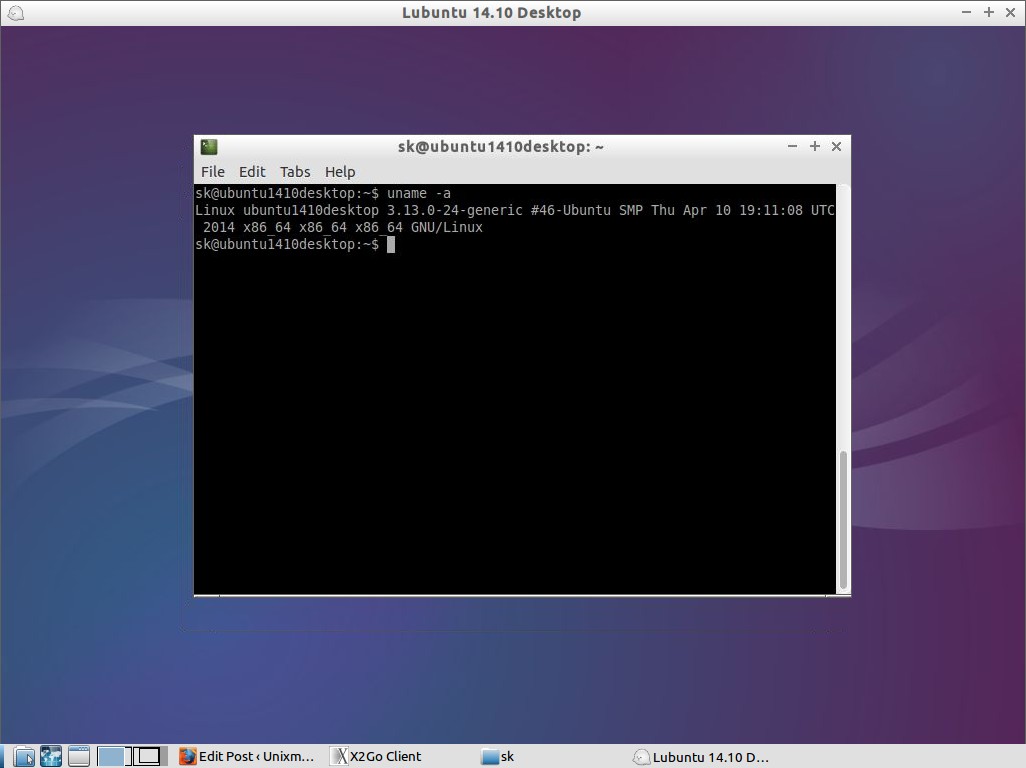Switch to the 'sk' folder taskbar item
This screenshot has height=768, width=1026.
point(497,757)
